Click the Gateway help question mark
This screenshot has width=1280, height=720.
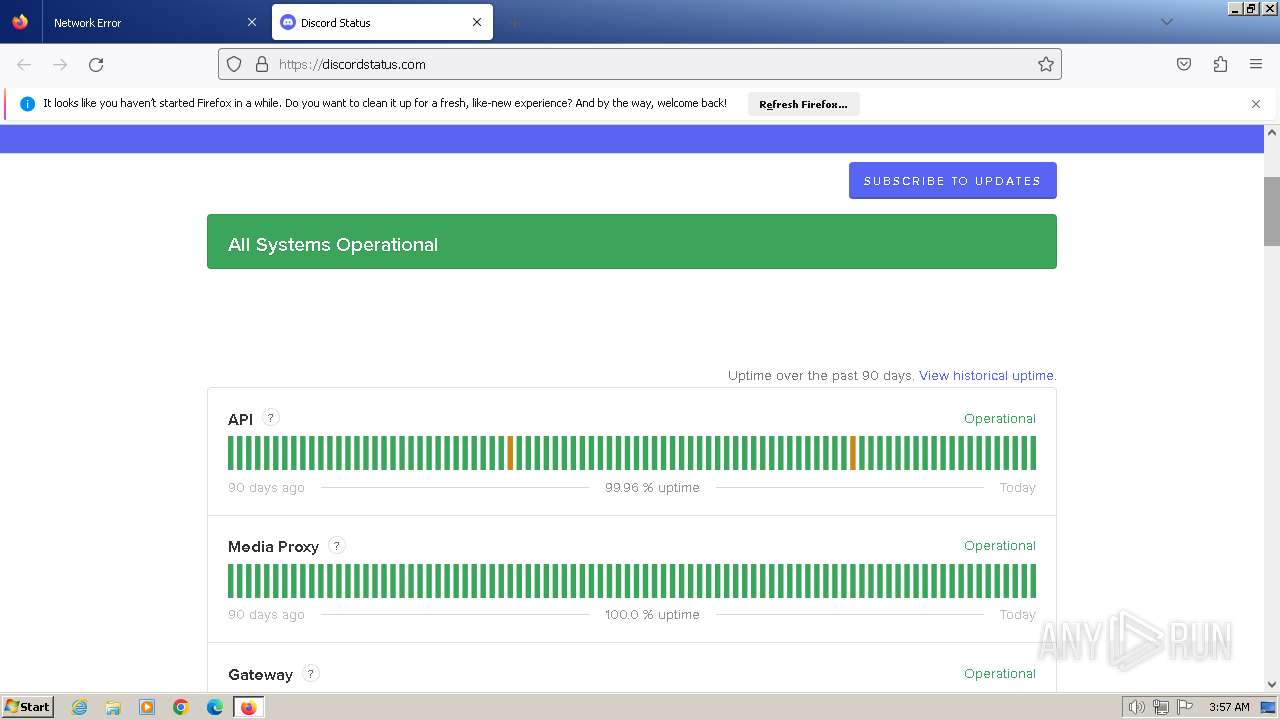[x=311, y=673]
